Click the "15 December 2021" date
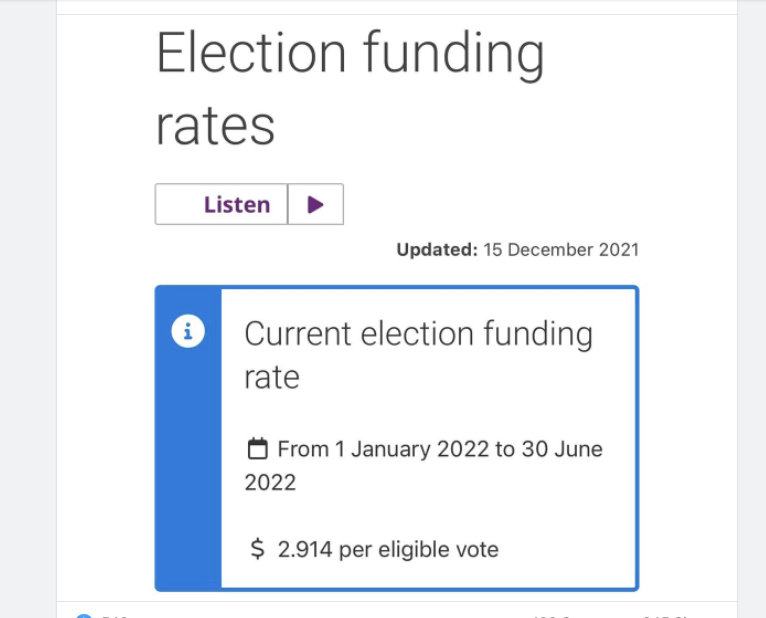 561,250
